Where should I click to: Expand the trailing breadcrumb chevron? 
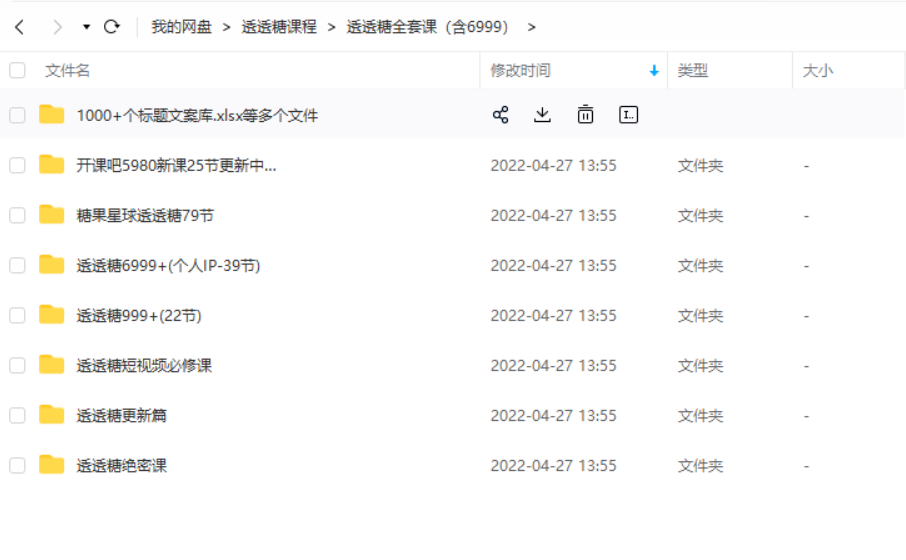click(532, 27)
